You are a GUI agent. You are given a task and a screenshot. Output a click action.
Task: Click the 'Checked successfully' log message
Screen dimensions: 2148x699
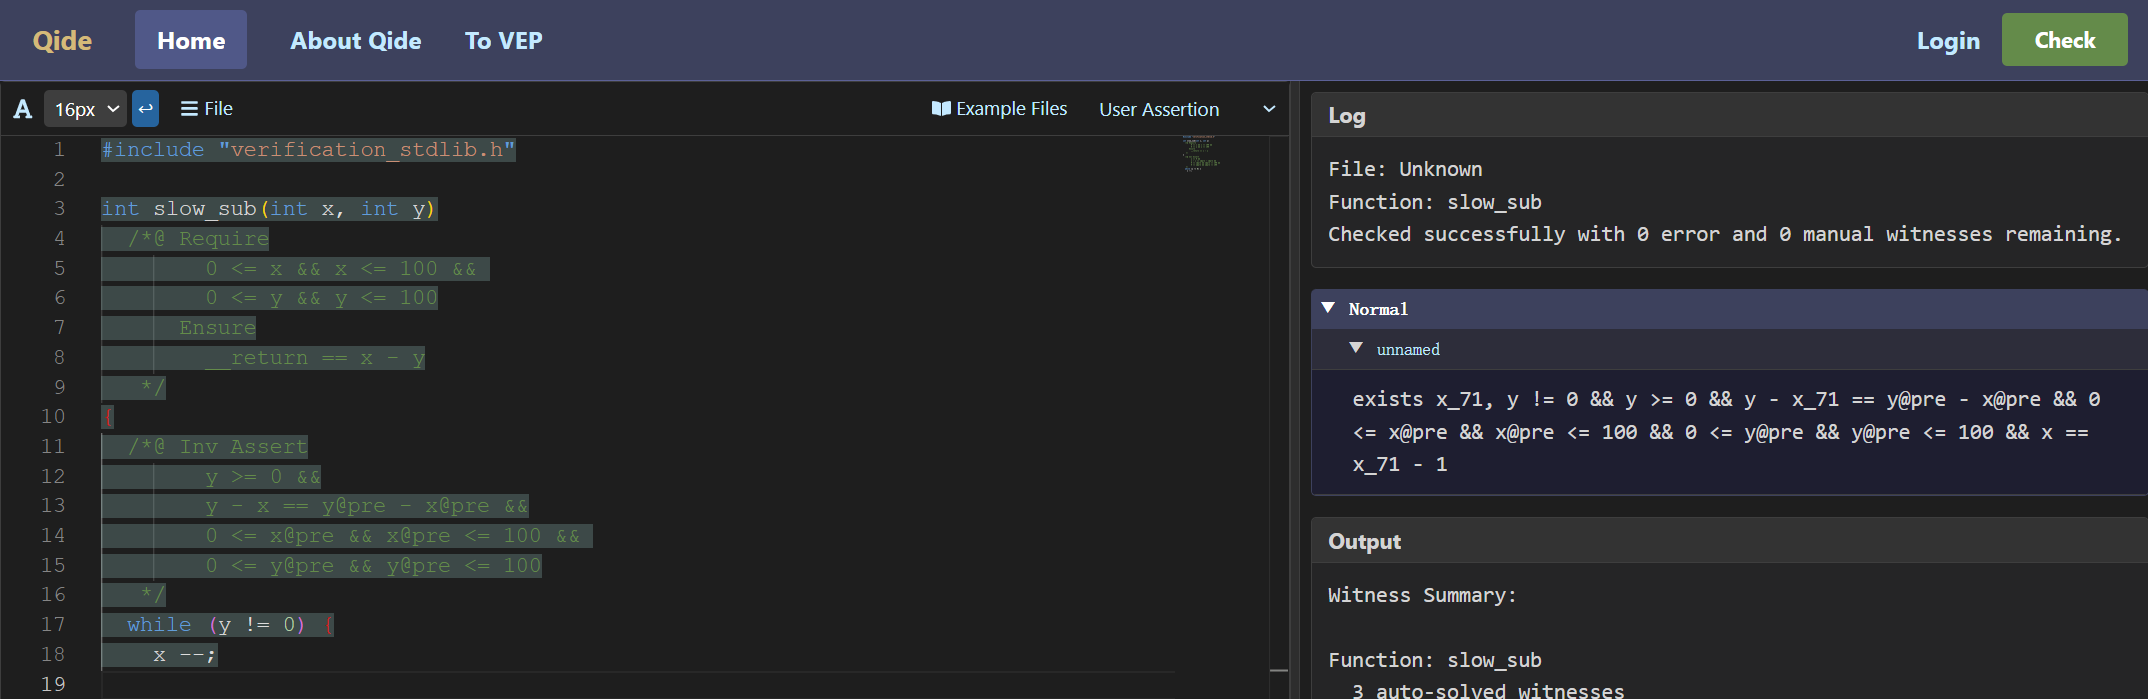(1724, 234)
